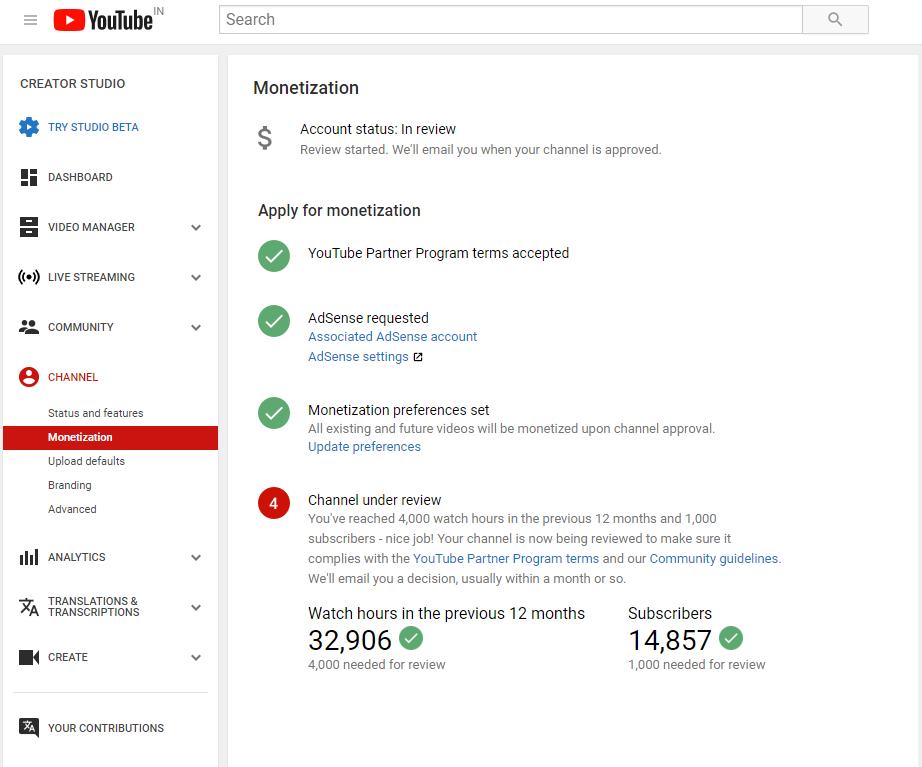922x767 pixels.
Task: Click the external link icon after AdSense settings
Action: point(418,357)
